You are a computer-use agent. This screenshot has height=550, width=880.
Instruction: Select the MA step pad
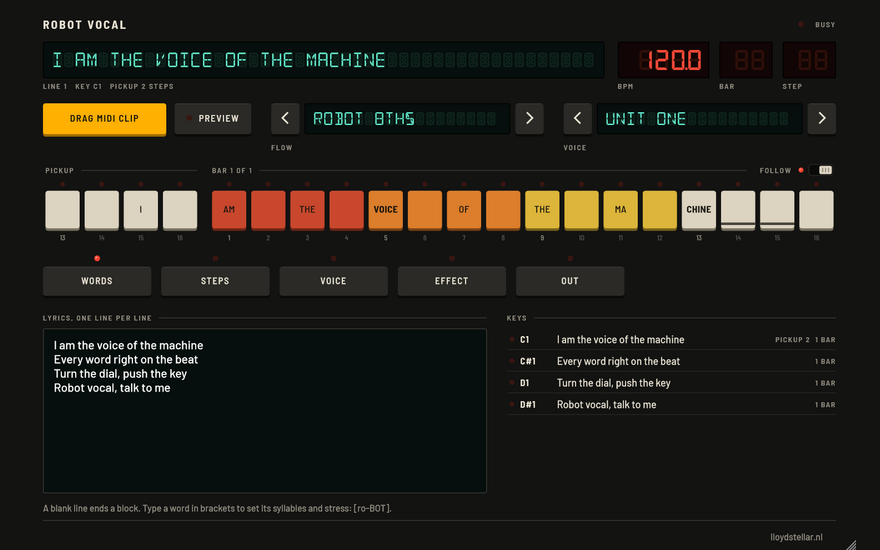[620, 210]
